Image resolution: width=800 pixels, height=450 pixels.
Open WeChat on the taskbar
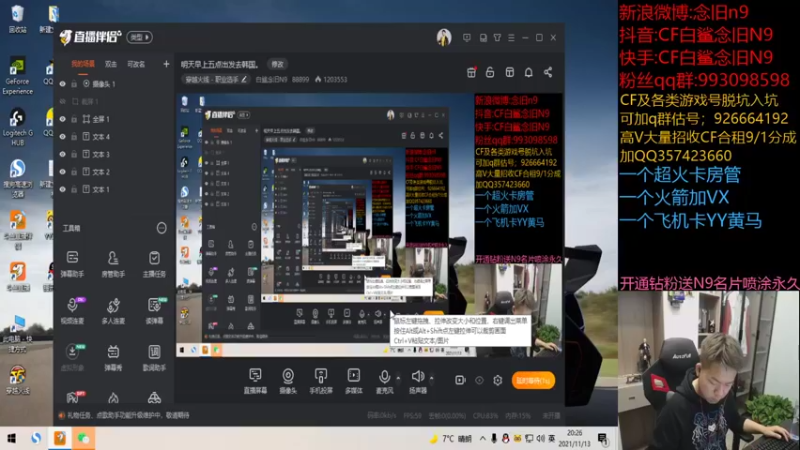click(83, 438)
